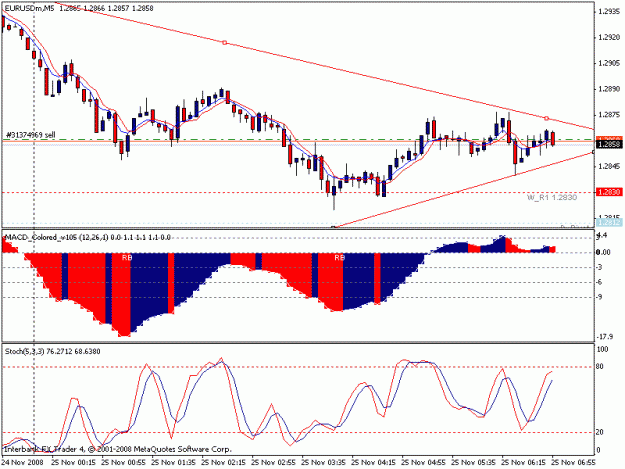Viewport: 625px width, 469px height.
Task: Click the 1.2890 price axis value
Action: (x=609, y=89)
